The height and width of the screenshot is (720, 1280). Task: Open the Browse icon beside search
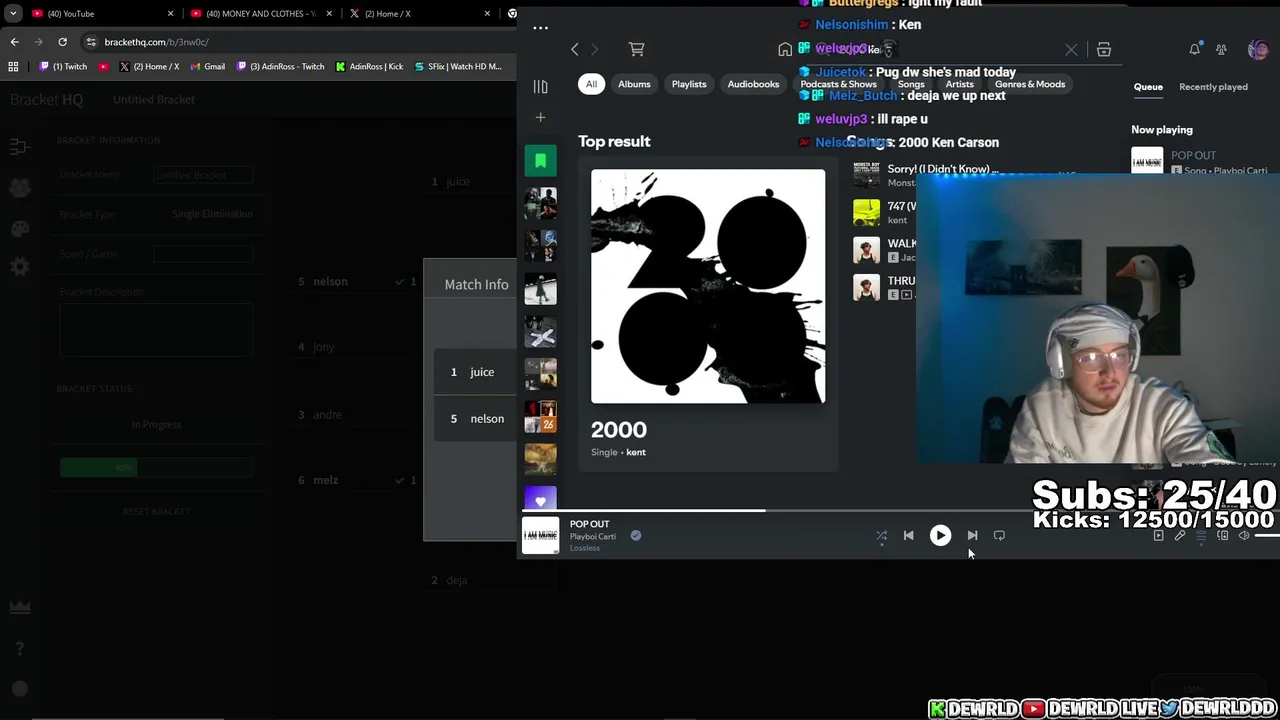[1104, 49]
